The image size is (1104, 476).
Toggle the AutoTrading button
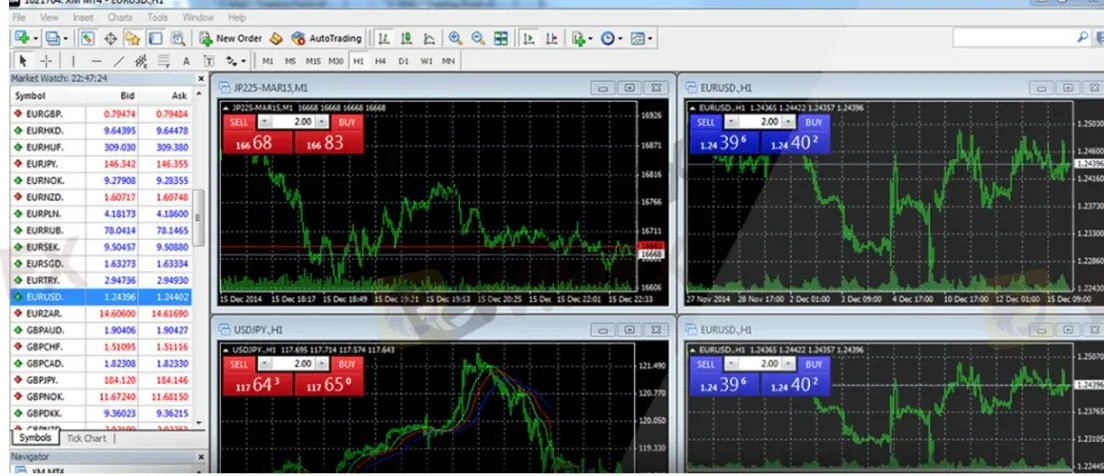(x=326, y=38)
